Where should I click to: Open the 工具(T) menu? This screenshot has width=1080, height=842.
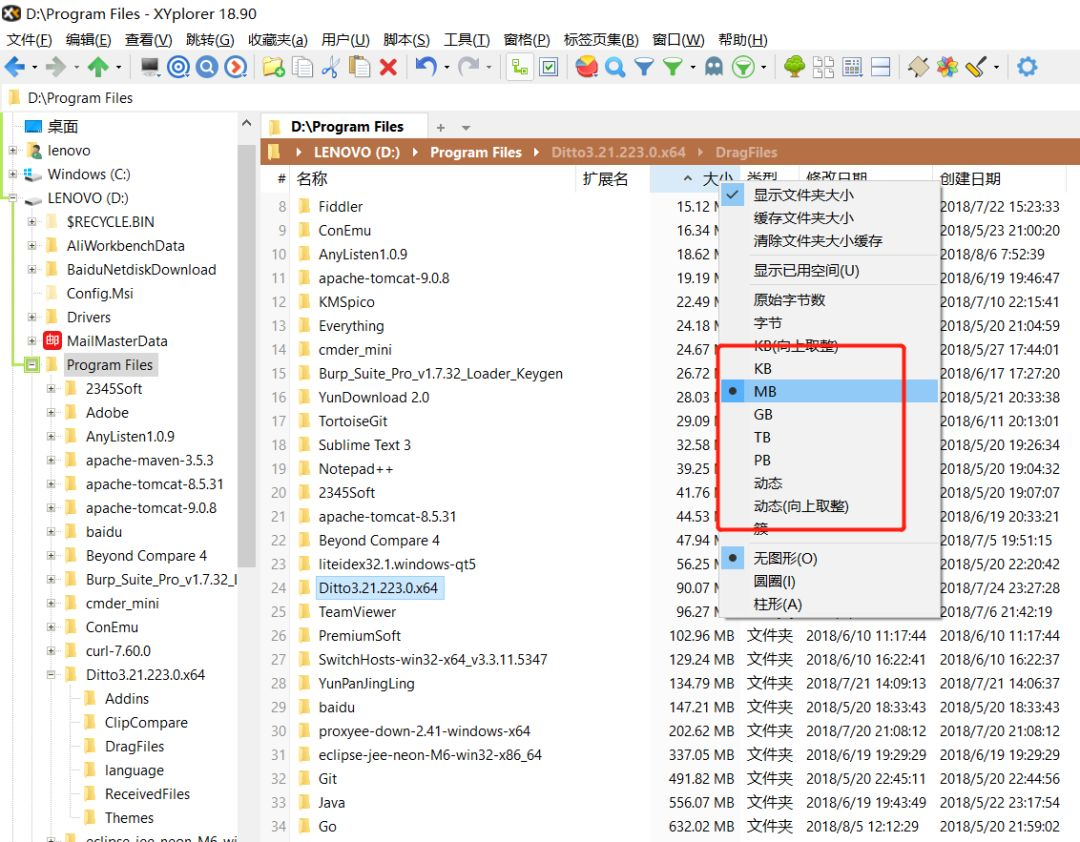[466, 39]
